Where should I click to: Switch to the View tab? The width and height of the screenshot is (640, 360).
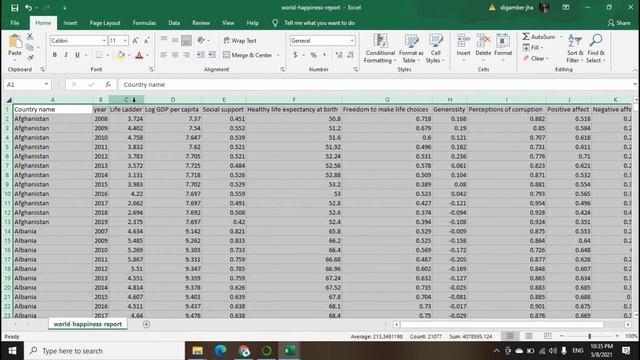(228, 23)
